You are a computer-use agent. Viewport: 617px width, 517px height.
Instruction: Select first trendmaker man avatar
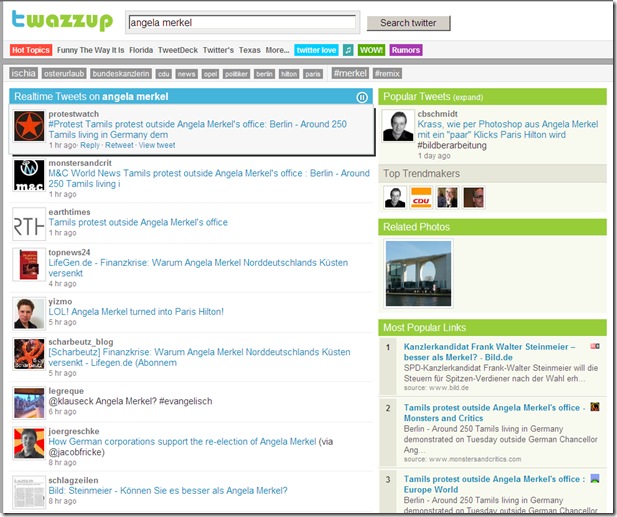395,198
